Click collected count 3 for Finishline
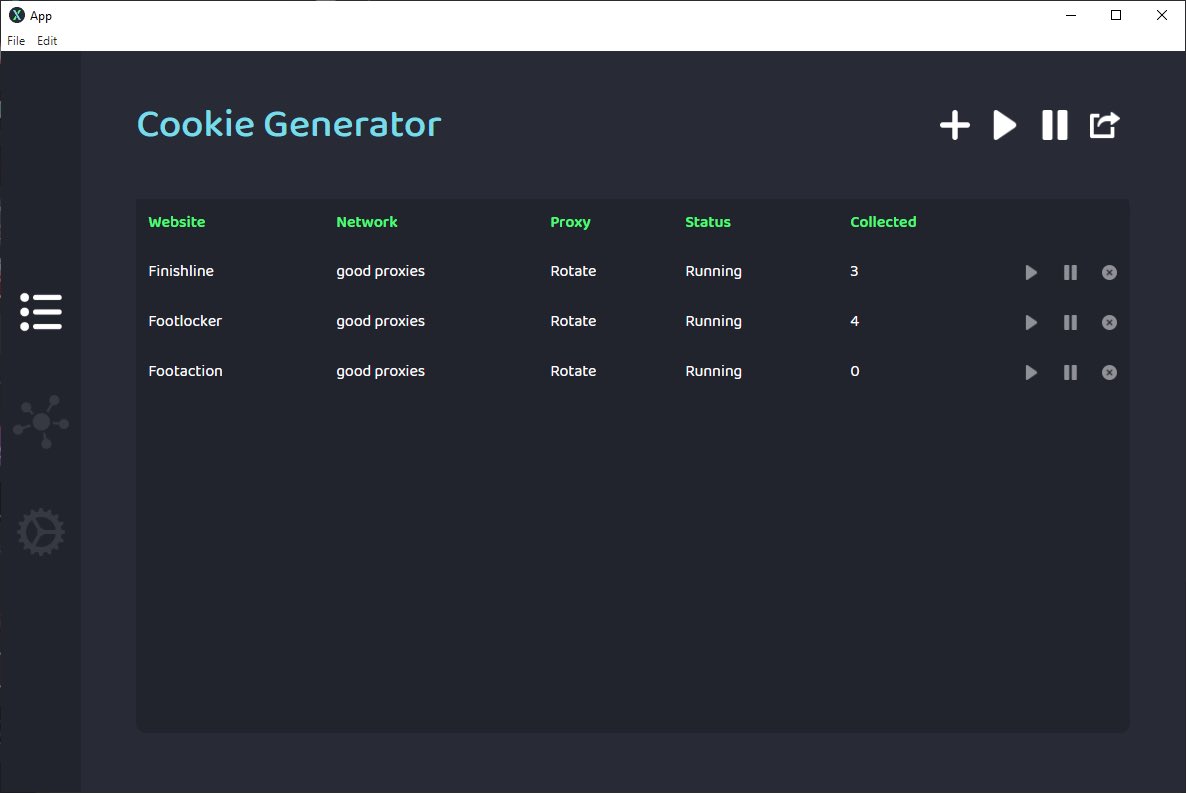This screenshot has width=1186, height=793. click(854, 271)
